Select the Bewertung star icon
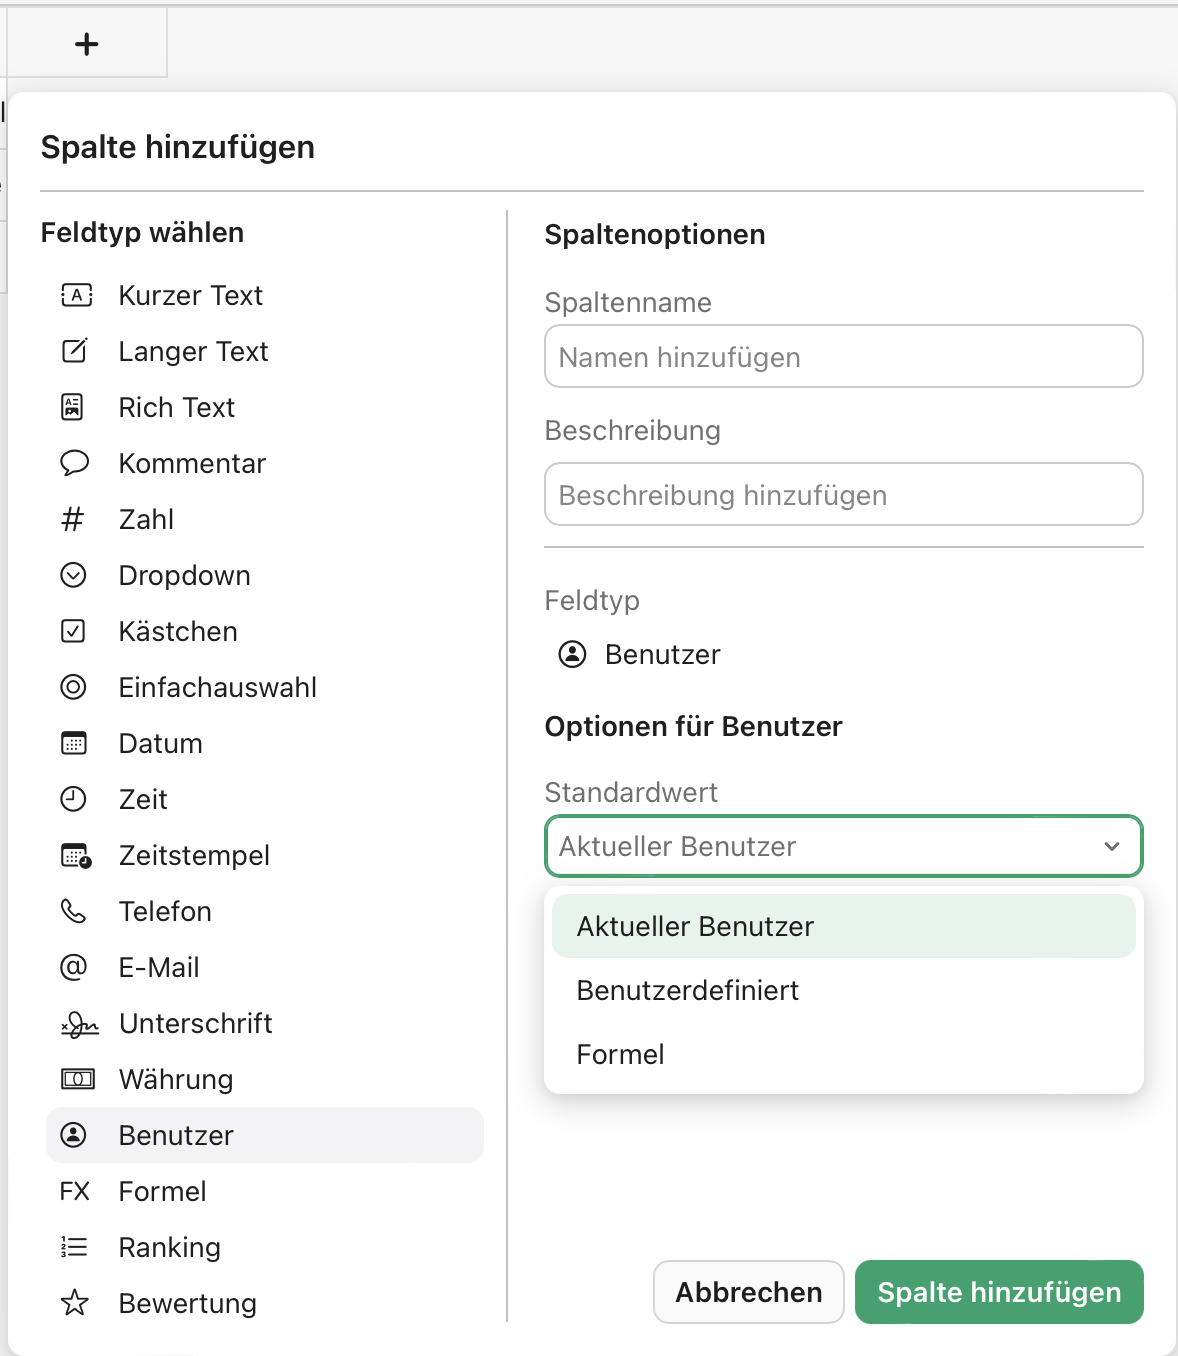This screenshot has height=1356, width=1178. (x=76, y=1303)
